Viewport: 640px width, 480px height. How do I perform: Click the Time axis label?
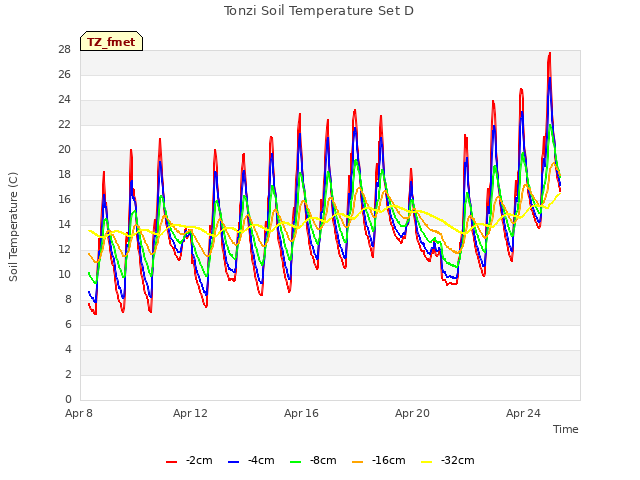tap(566, 429)
